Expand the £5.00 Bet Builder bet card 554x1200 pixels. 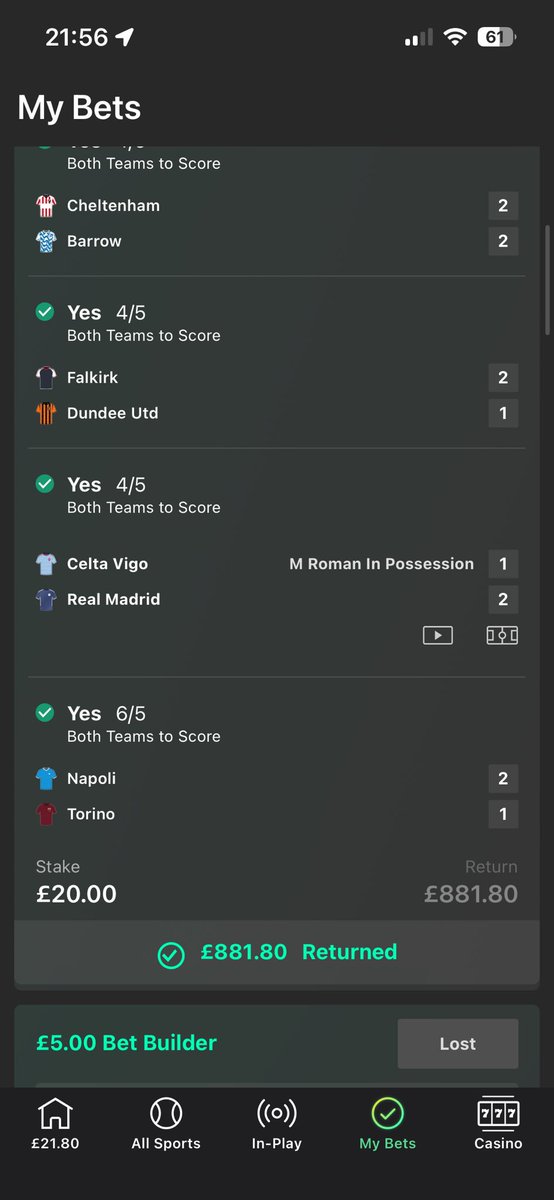(x=127, y=1043)
